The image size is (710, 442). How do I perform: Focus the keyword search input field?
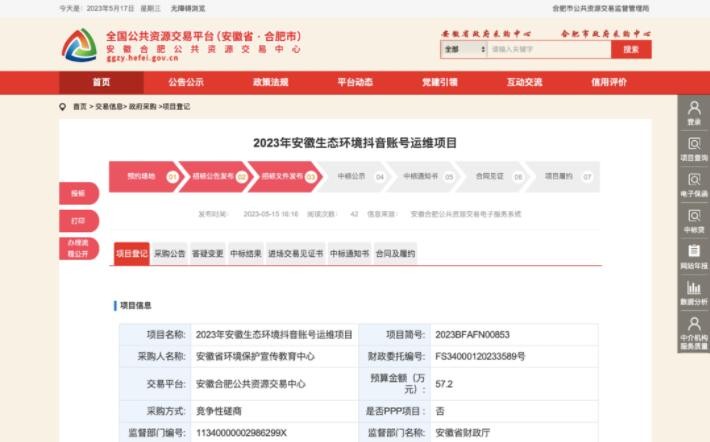click(549, 49)
